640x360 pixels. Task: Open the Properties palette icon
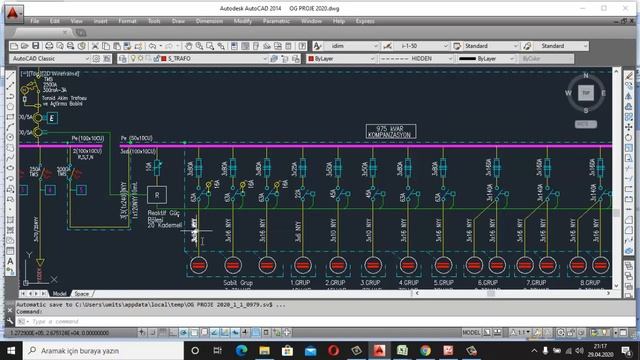click(234, 46)
